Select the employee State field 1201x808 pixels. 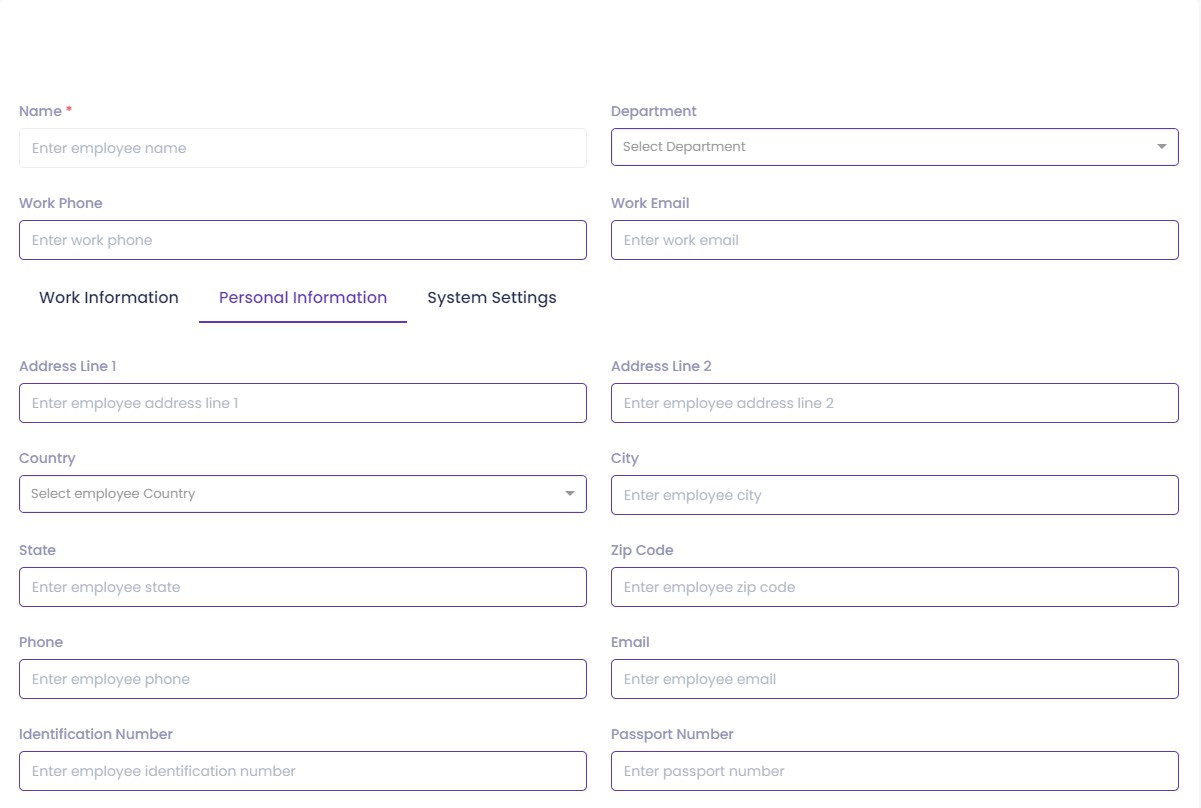tap(302, 587)
